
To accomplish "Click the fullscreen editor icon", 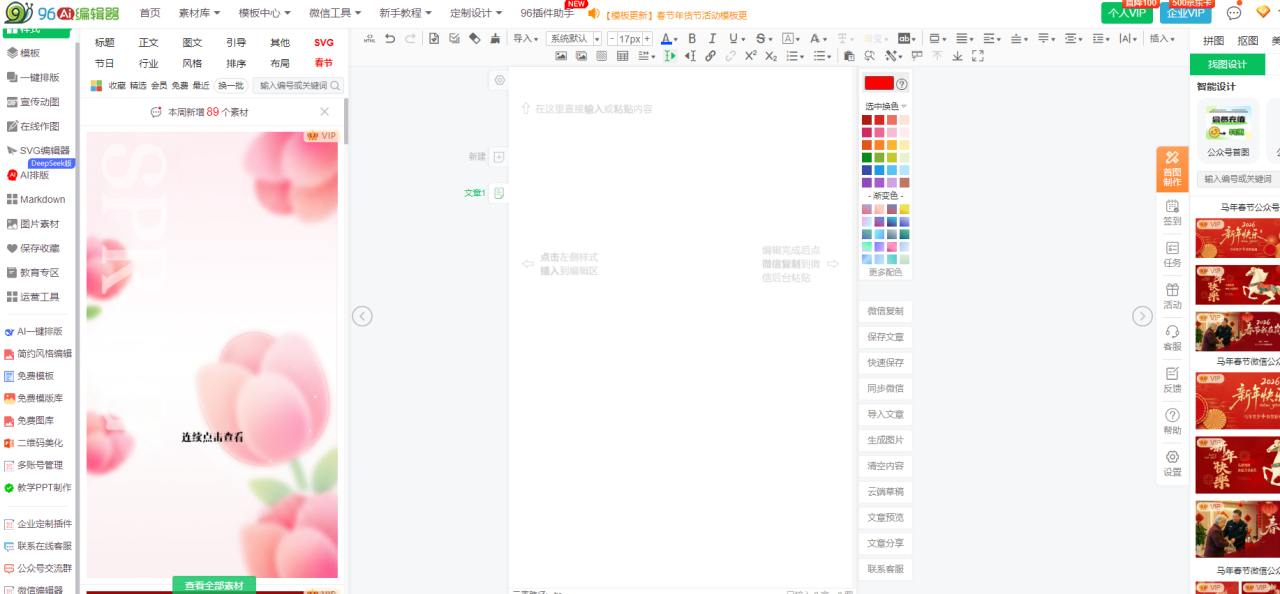I will [x=977, y=56].
